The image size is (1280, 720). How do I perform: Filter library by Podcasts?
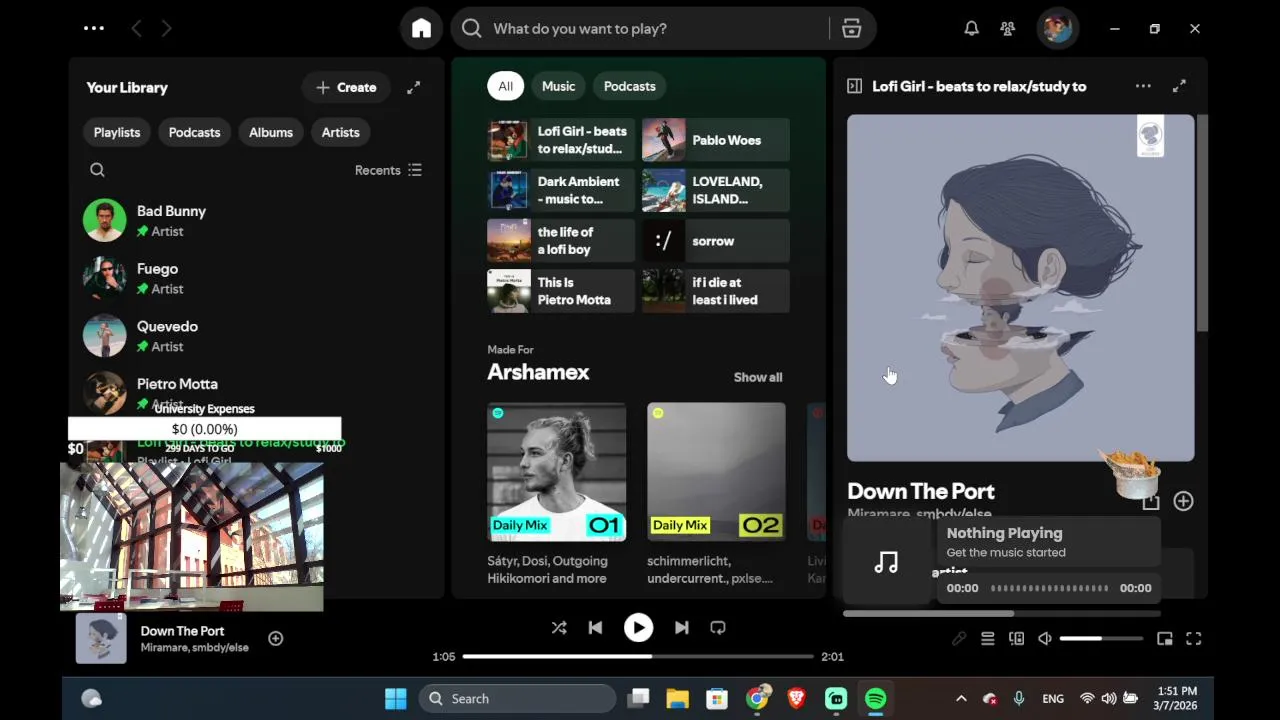pyautogui.click(x=194, y=132)
